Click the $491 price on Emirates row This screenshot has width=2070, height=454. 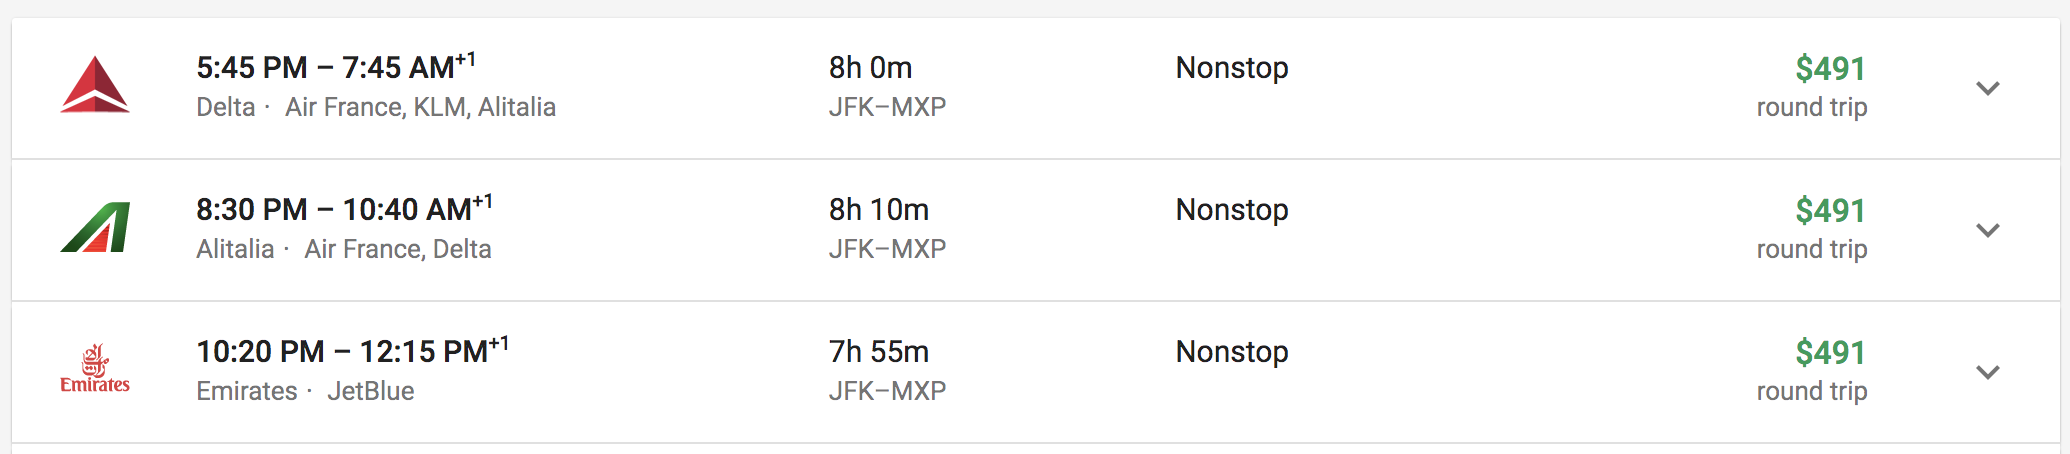[x=1830, y=352]
